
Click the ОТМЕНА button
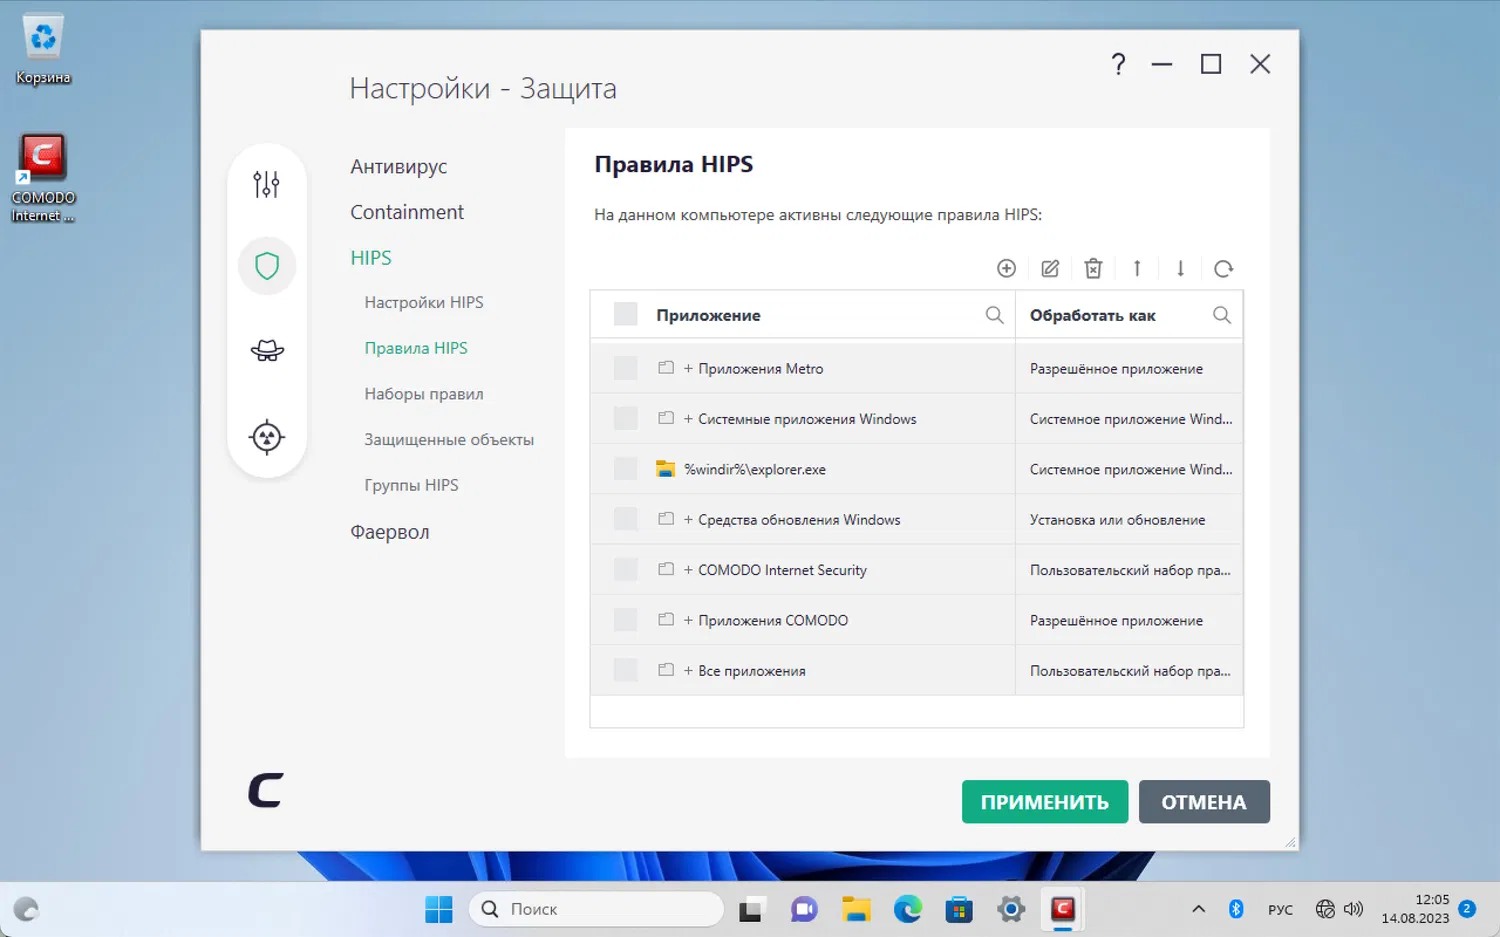click(x=1204, y=802)
